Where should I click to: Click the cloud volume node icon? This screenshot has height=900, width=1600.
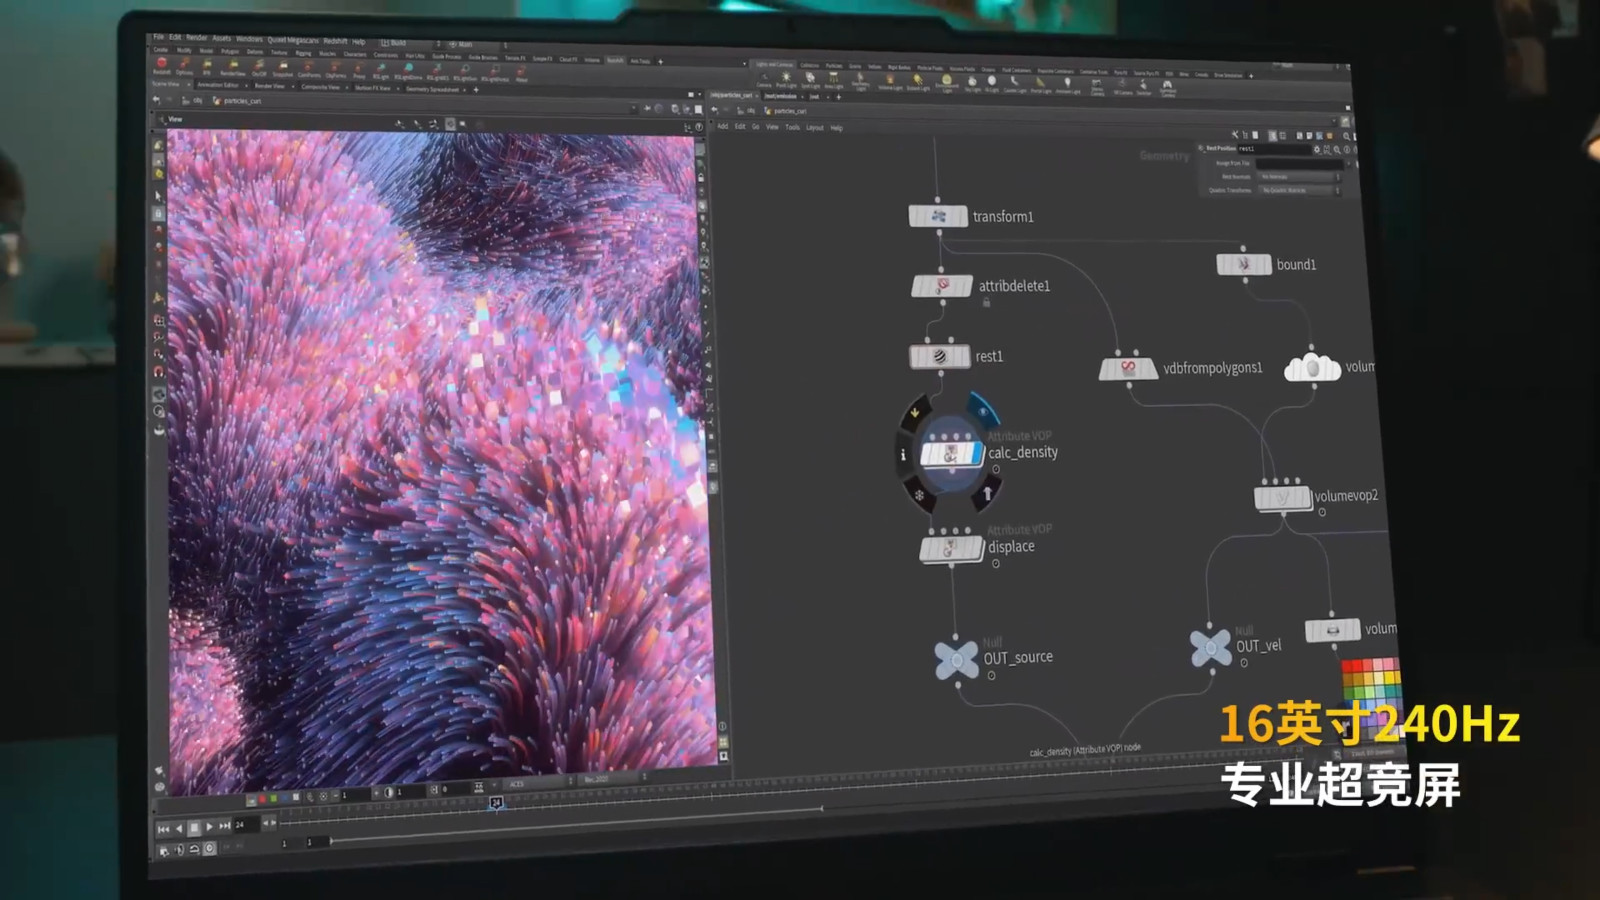pyautogui.click(x=1312, y=368)
